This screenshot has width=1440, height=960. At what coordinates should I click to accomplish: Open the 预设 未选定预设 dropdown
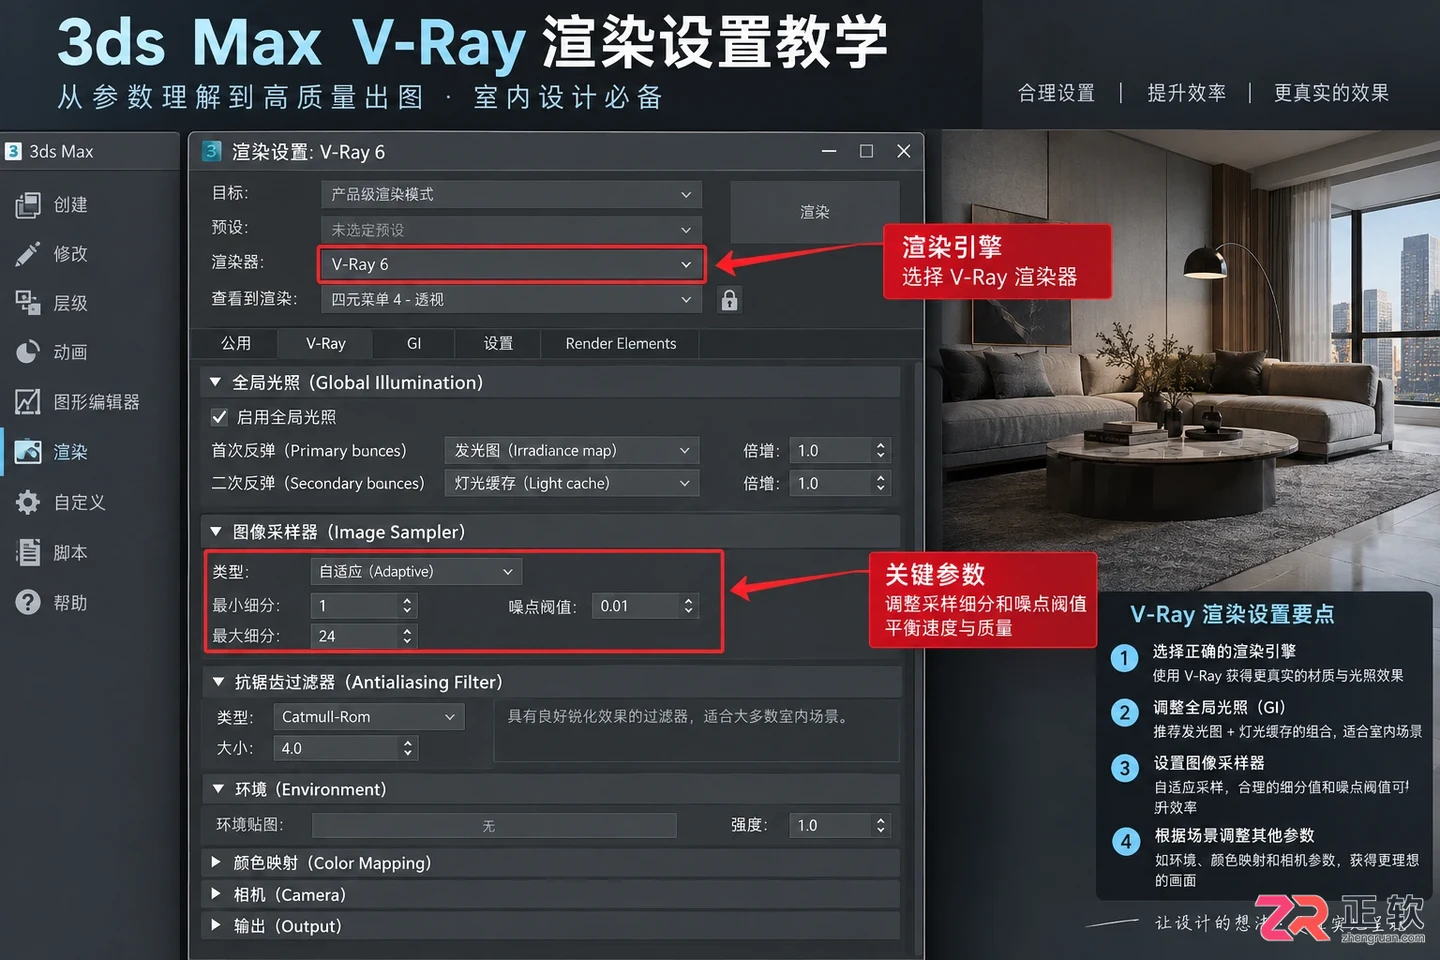pos(511,230)
